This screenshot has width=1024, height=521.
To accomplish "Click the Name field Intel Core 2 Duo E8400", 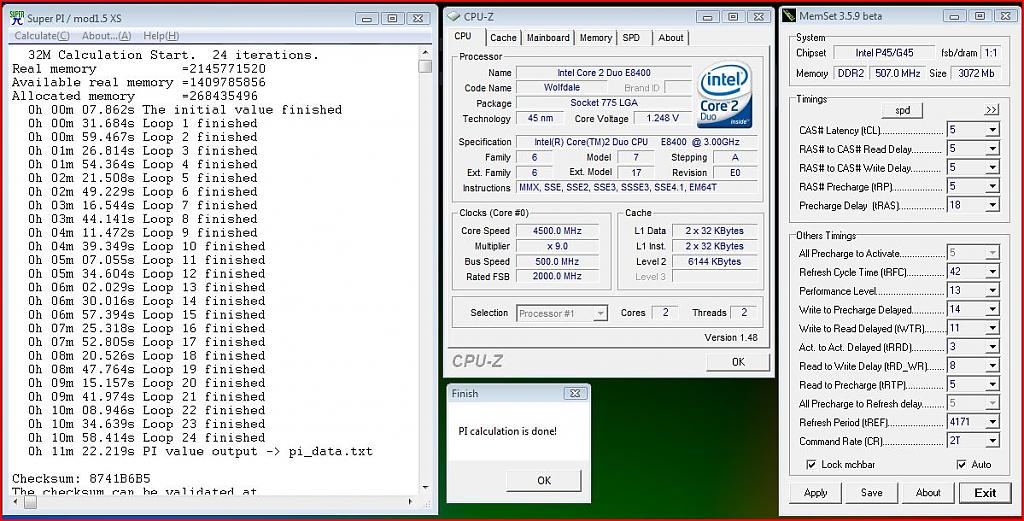I will pos(603,72).
